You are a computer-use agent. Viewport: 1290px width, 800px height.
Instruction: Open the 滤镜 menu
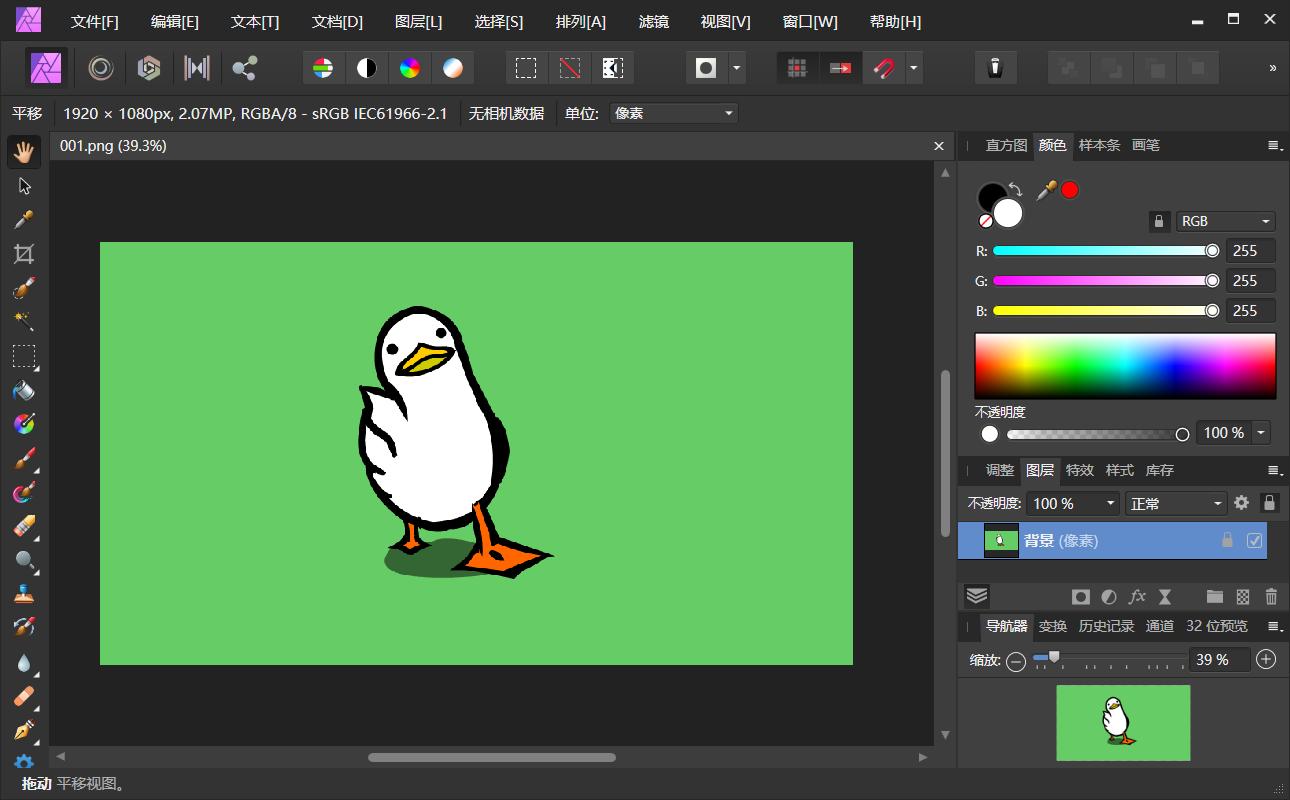pos(653,21)
